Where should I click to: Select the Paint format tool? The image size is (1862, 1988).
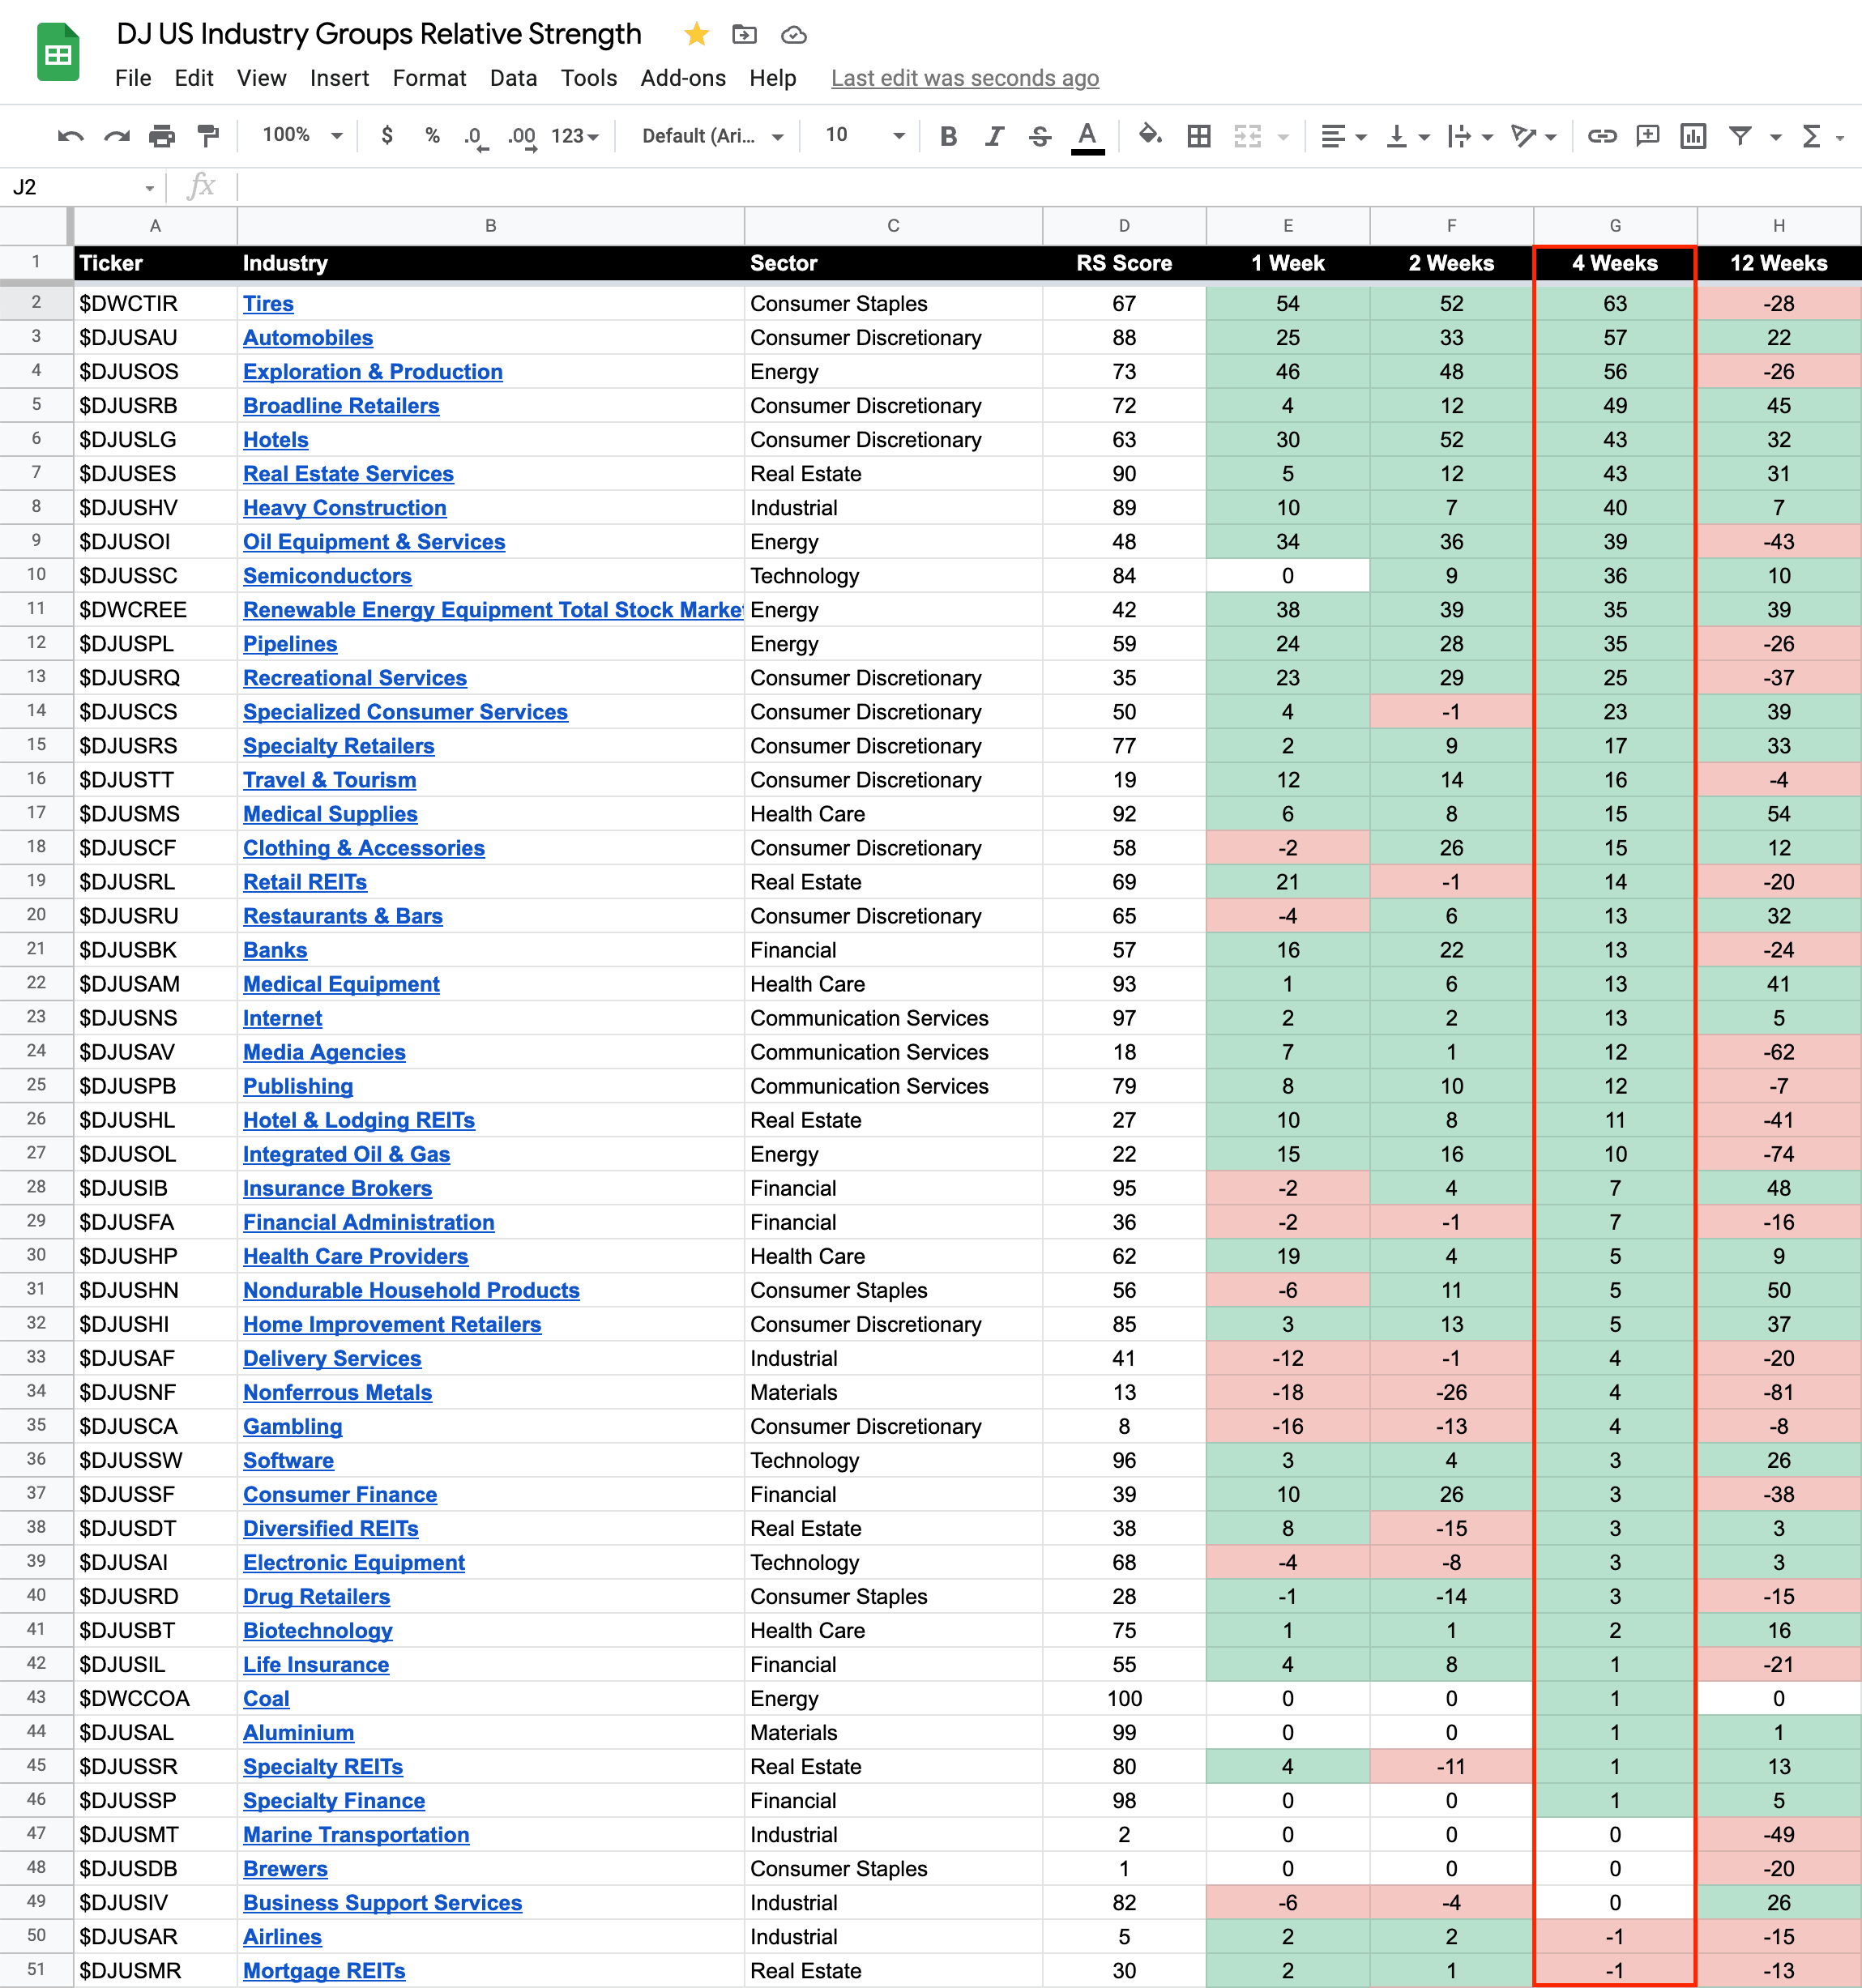click(208, 136)
